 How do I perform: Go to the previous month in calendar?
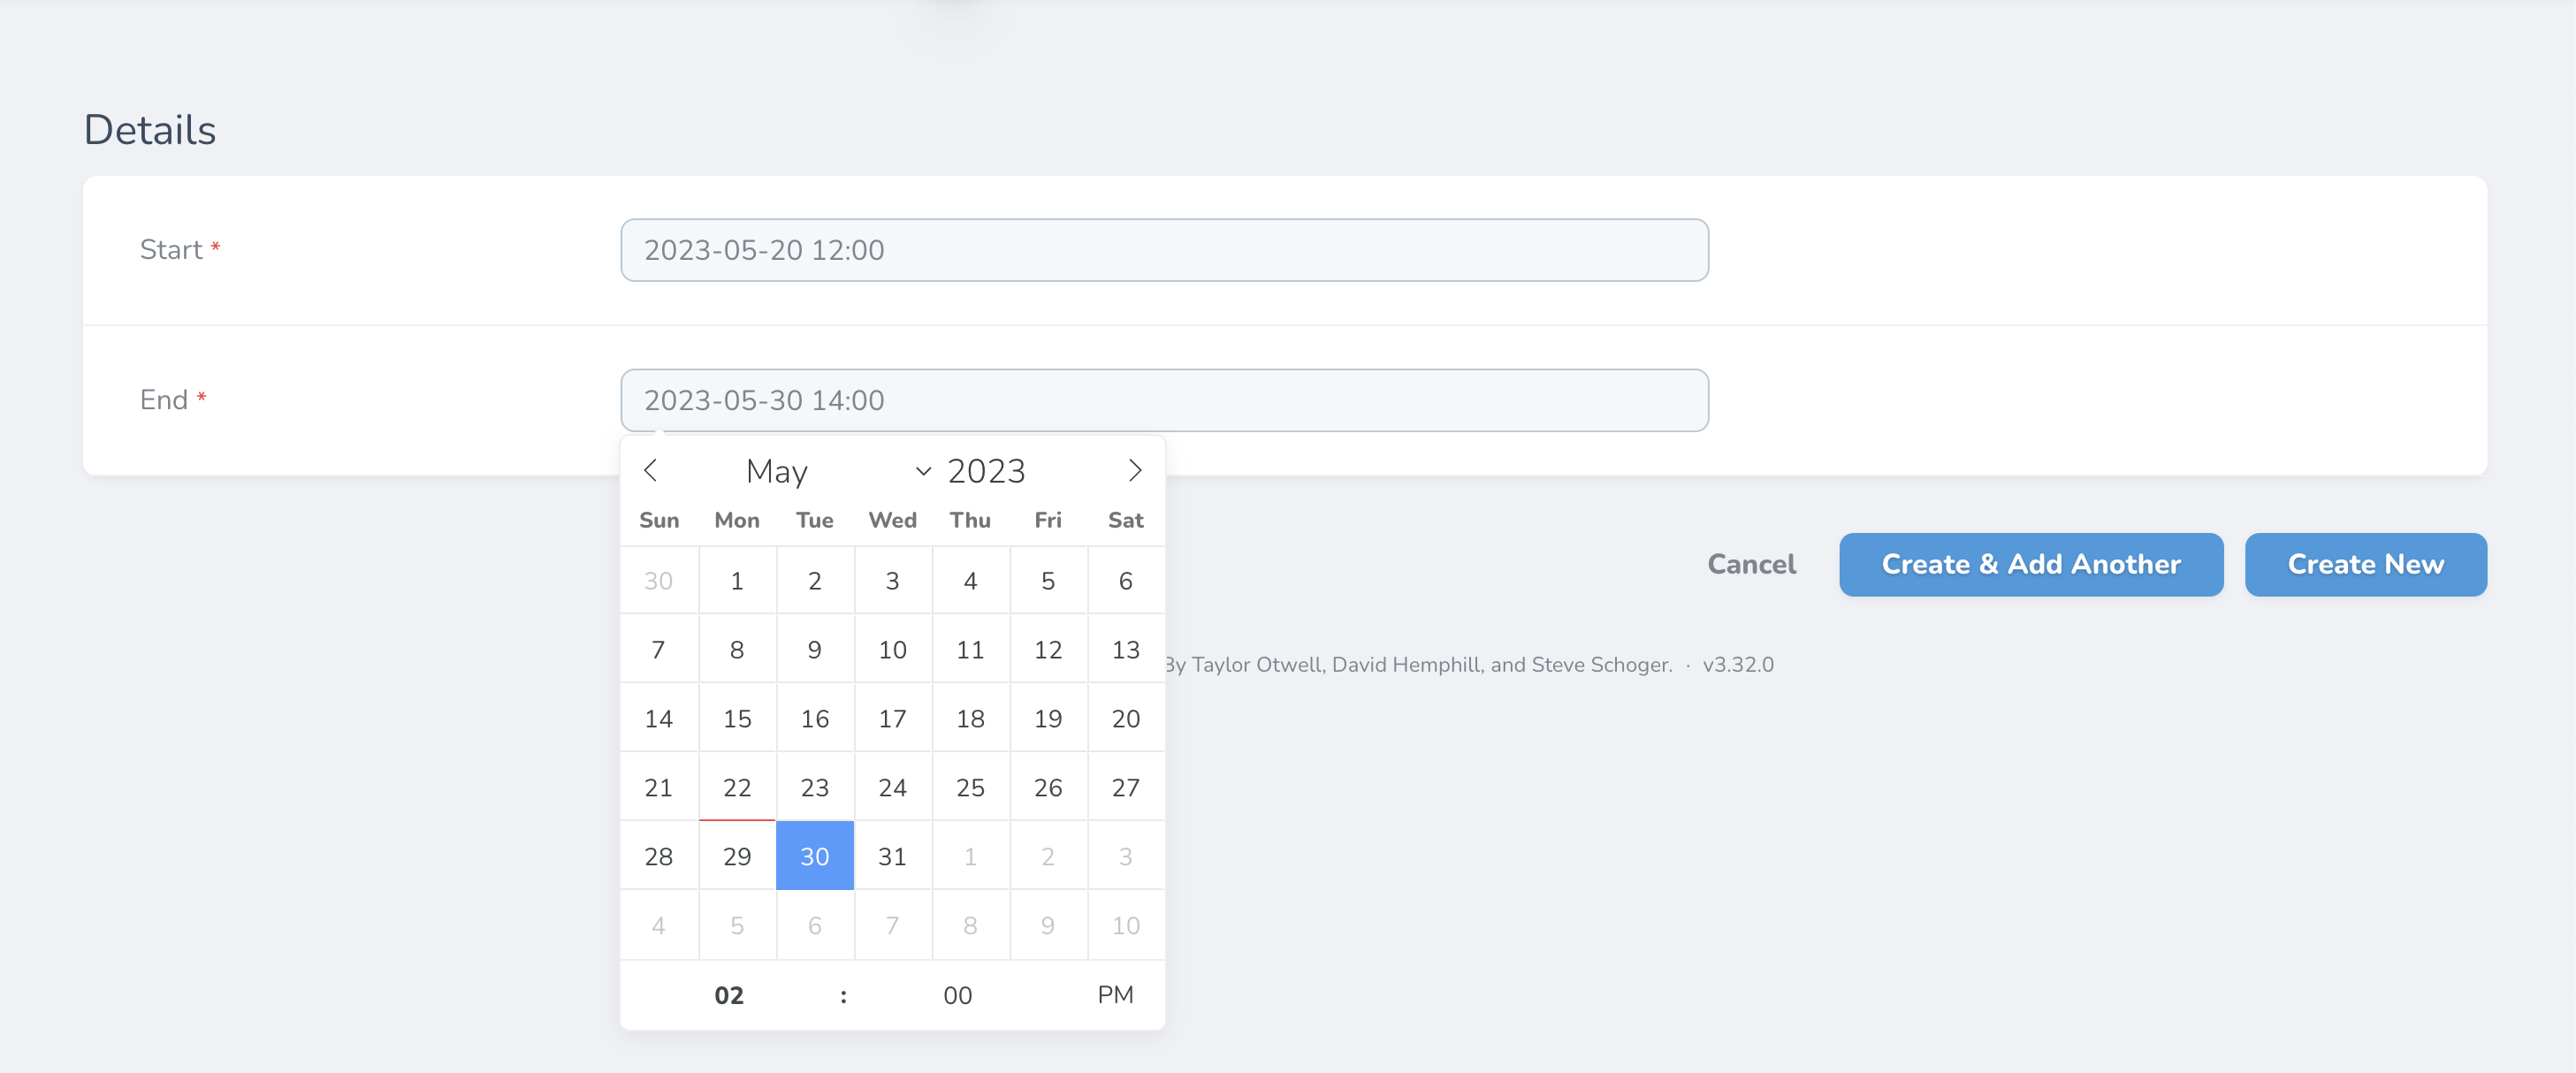pyautogui.click(x=650, y=470)
